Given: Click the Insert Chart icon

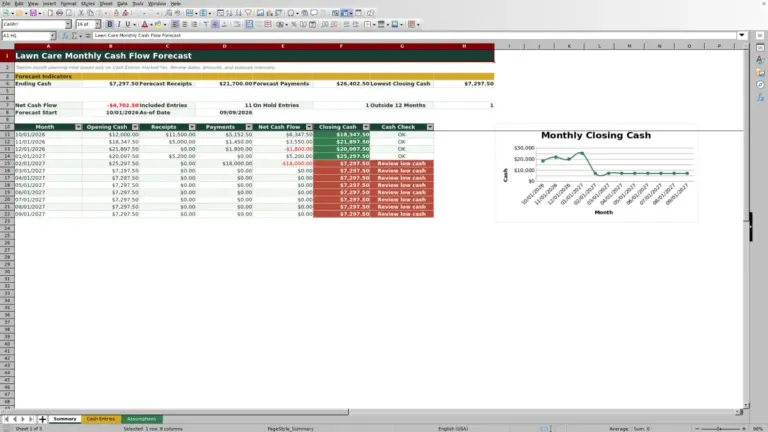Looking at the screenshot, I should tap(269, 13).
